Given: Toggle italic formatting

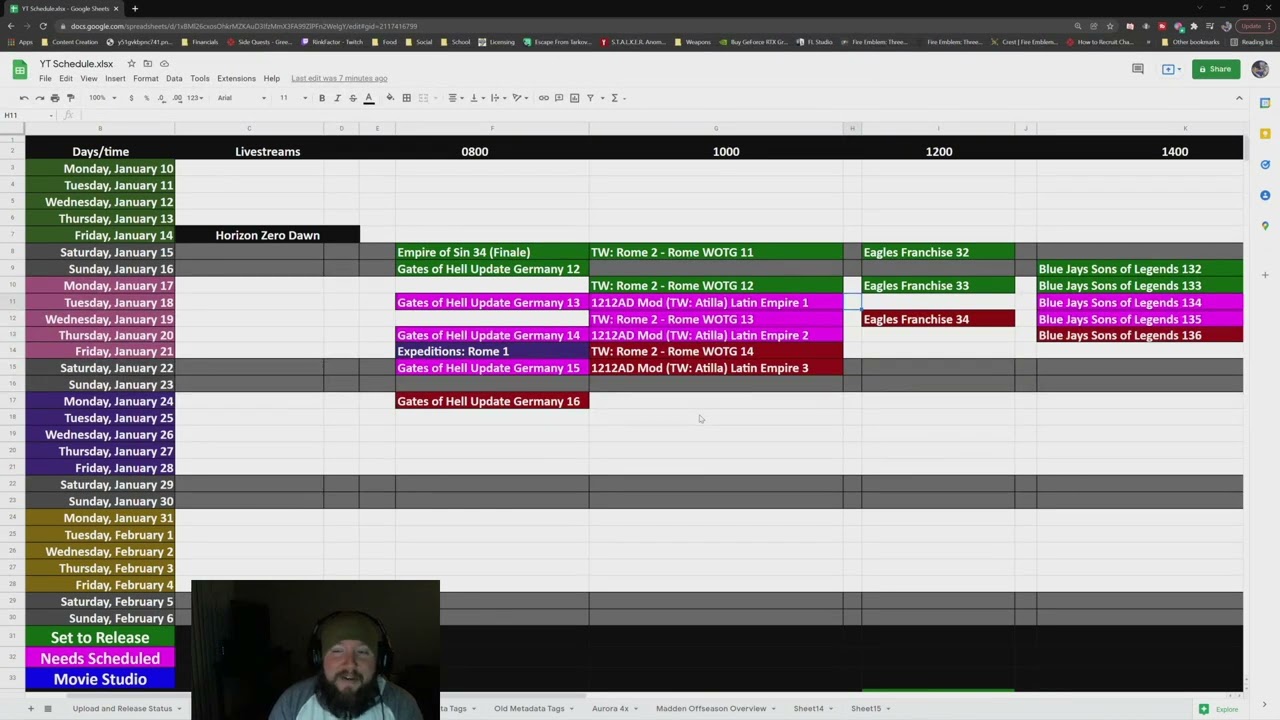Looking at the screenshot, I should pos(337,98).
